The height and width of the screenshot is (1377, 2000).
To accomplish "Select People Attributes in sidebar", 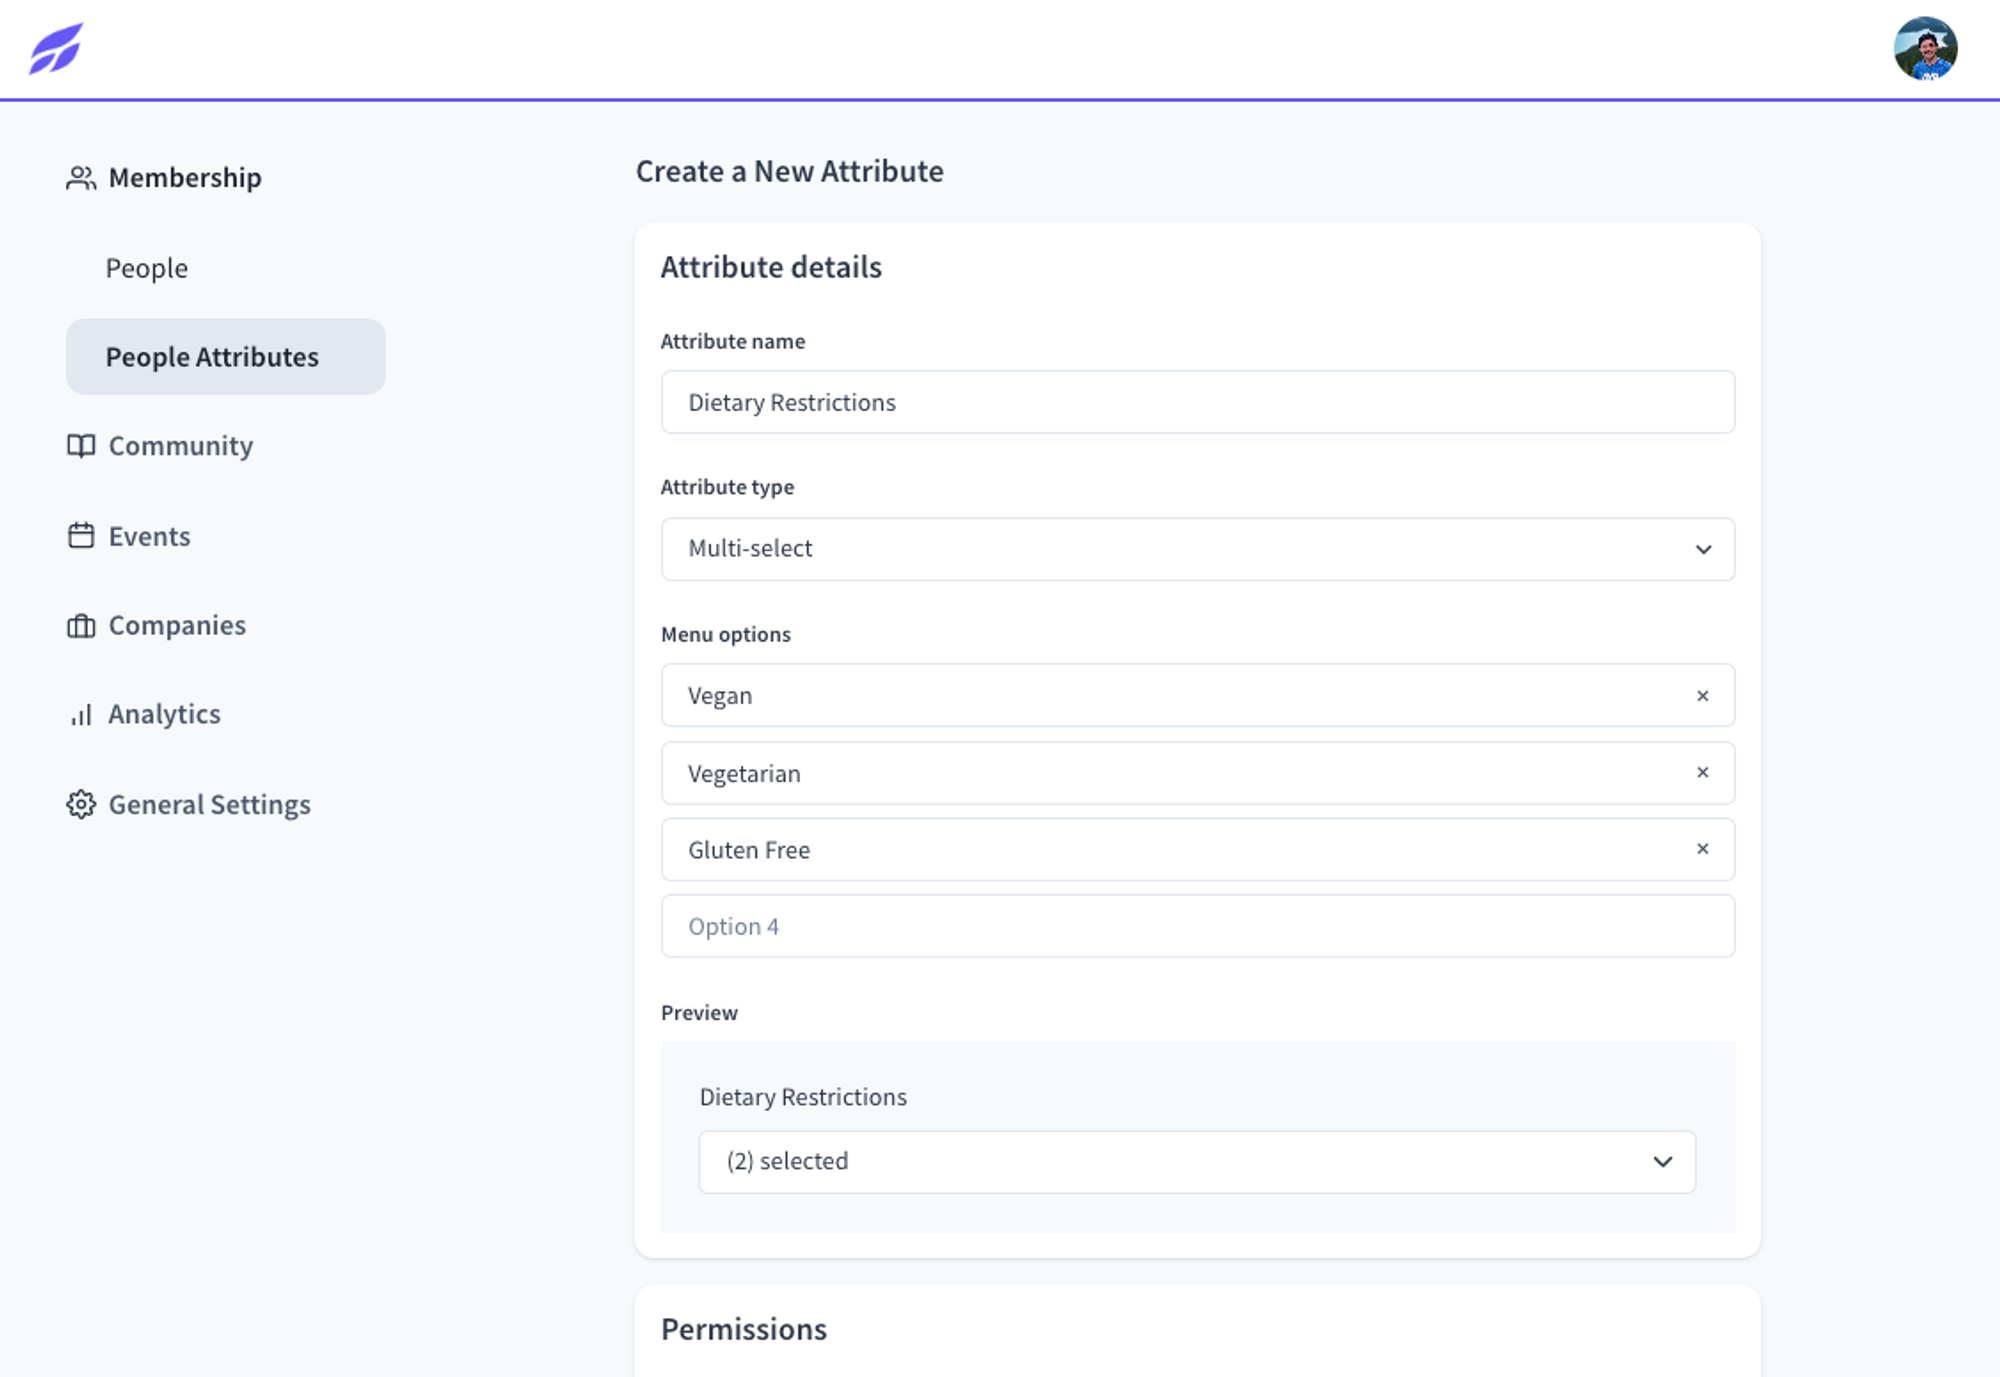I will 226,357.
